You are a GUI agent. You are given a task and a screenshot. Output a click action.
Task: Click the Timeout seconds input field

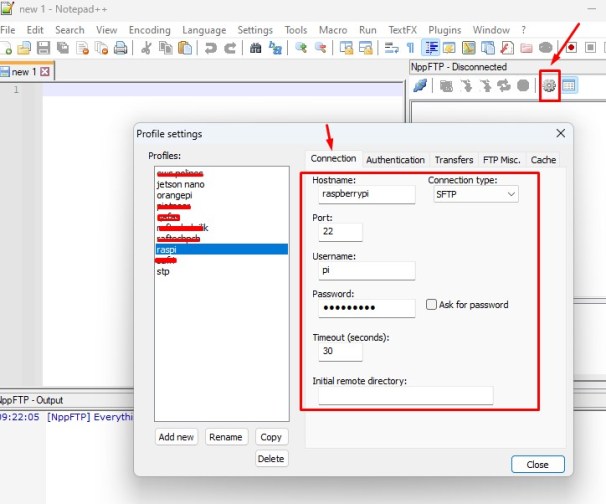340,351
